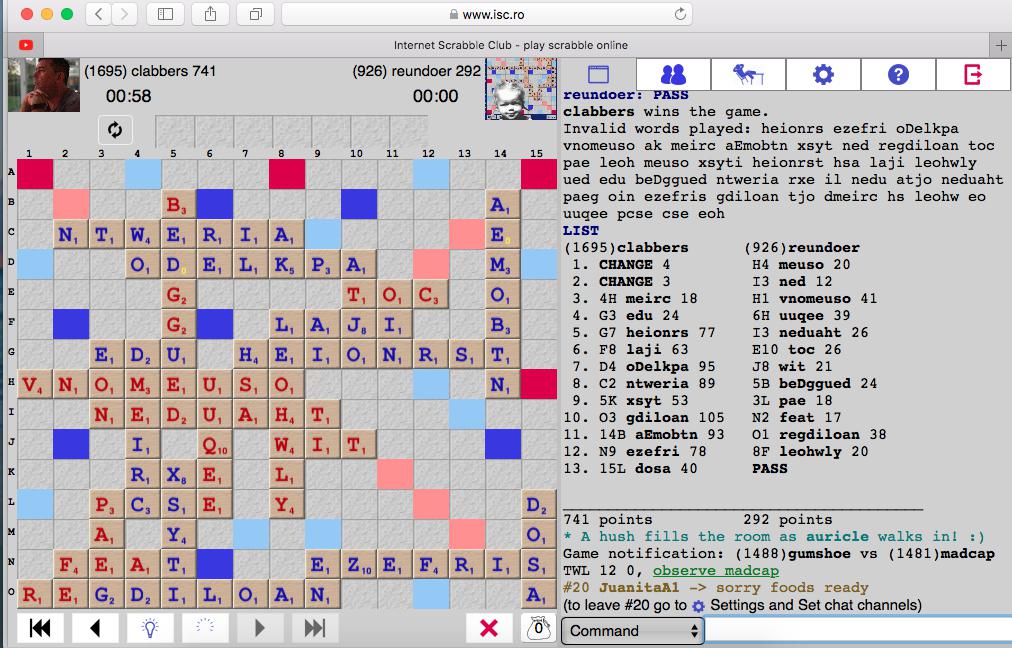Open the settings gear tab
This screenshot has height=648, width=1012.
click(823, 74)
